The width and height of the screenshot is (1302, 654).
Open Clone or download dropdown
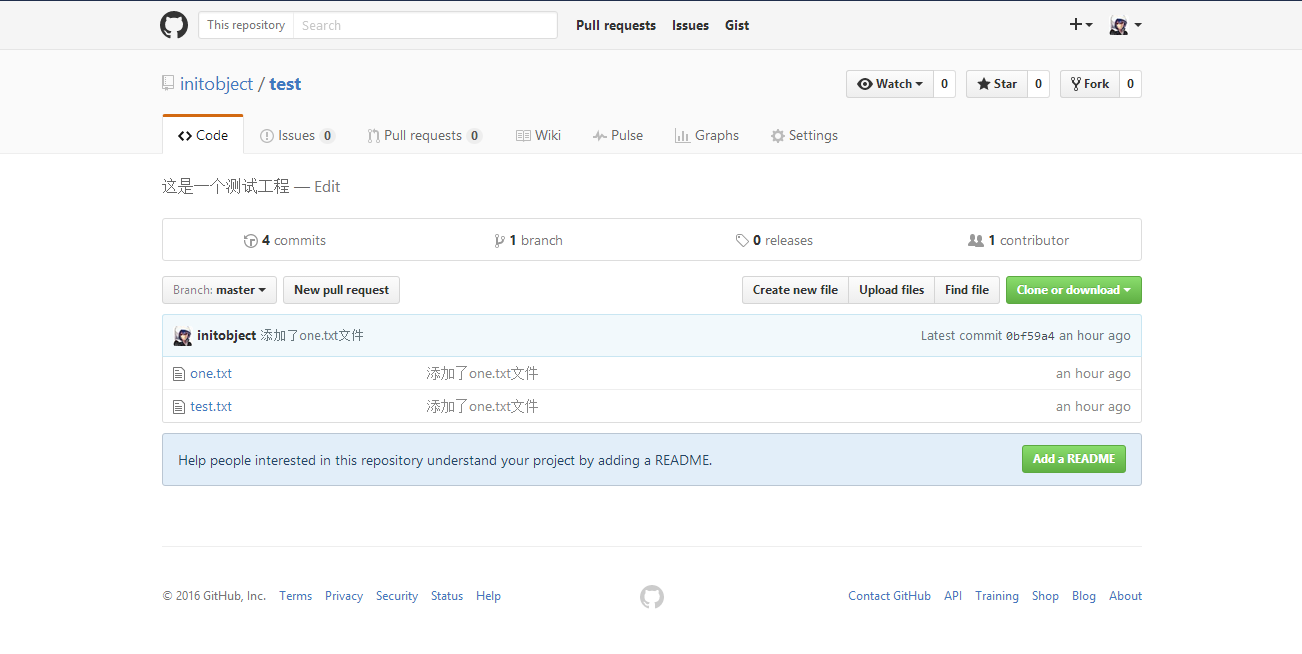1074,290
